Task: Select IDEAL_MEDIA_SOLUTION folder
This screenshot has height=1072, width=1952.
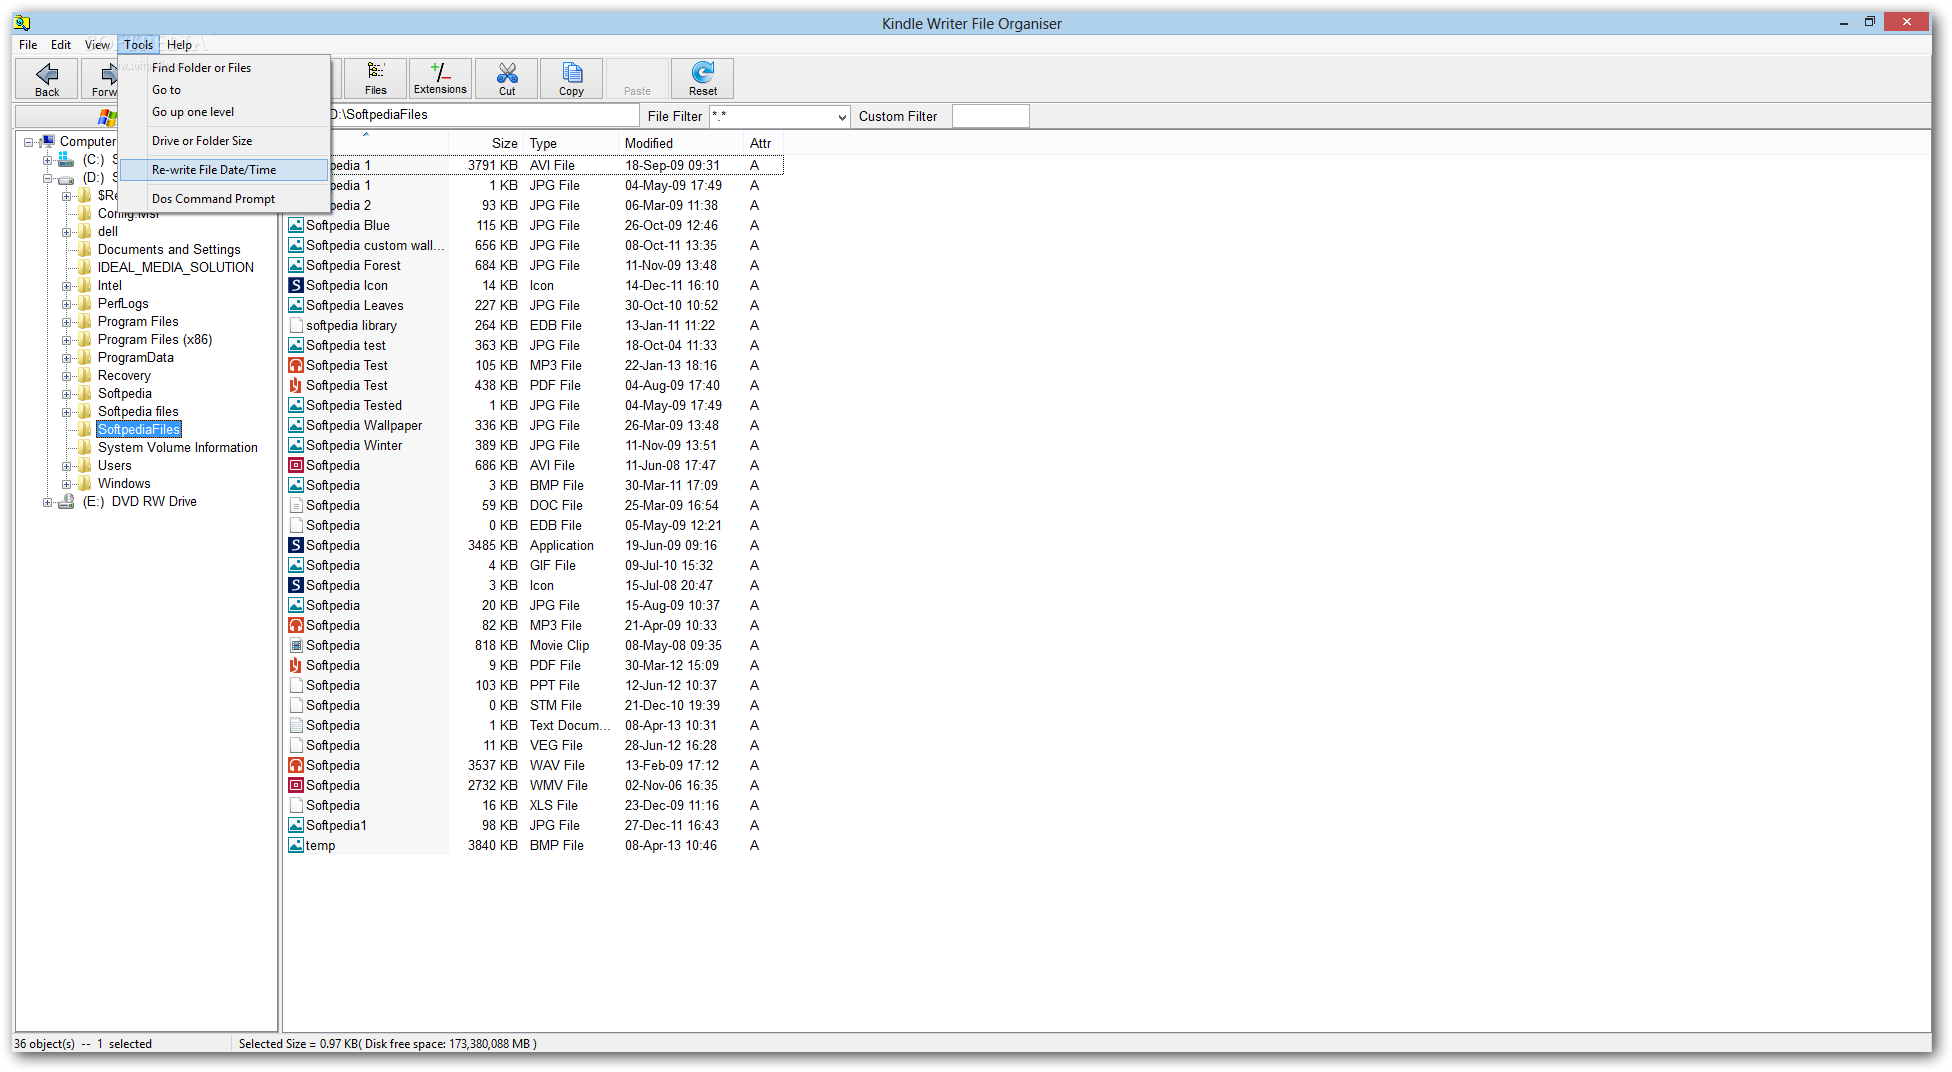Action: coord(176,268)
